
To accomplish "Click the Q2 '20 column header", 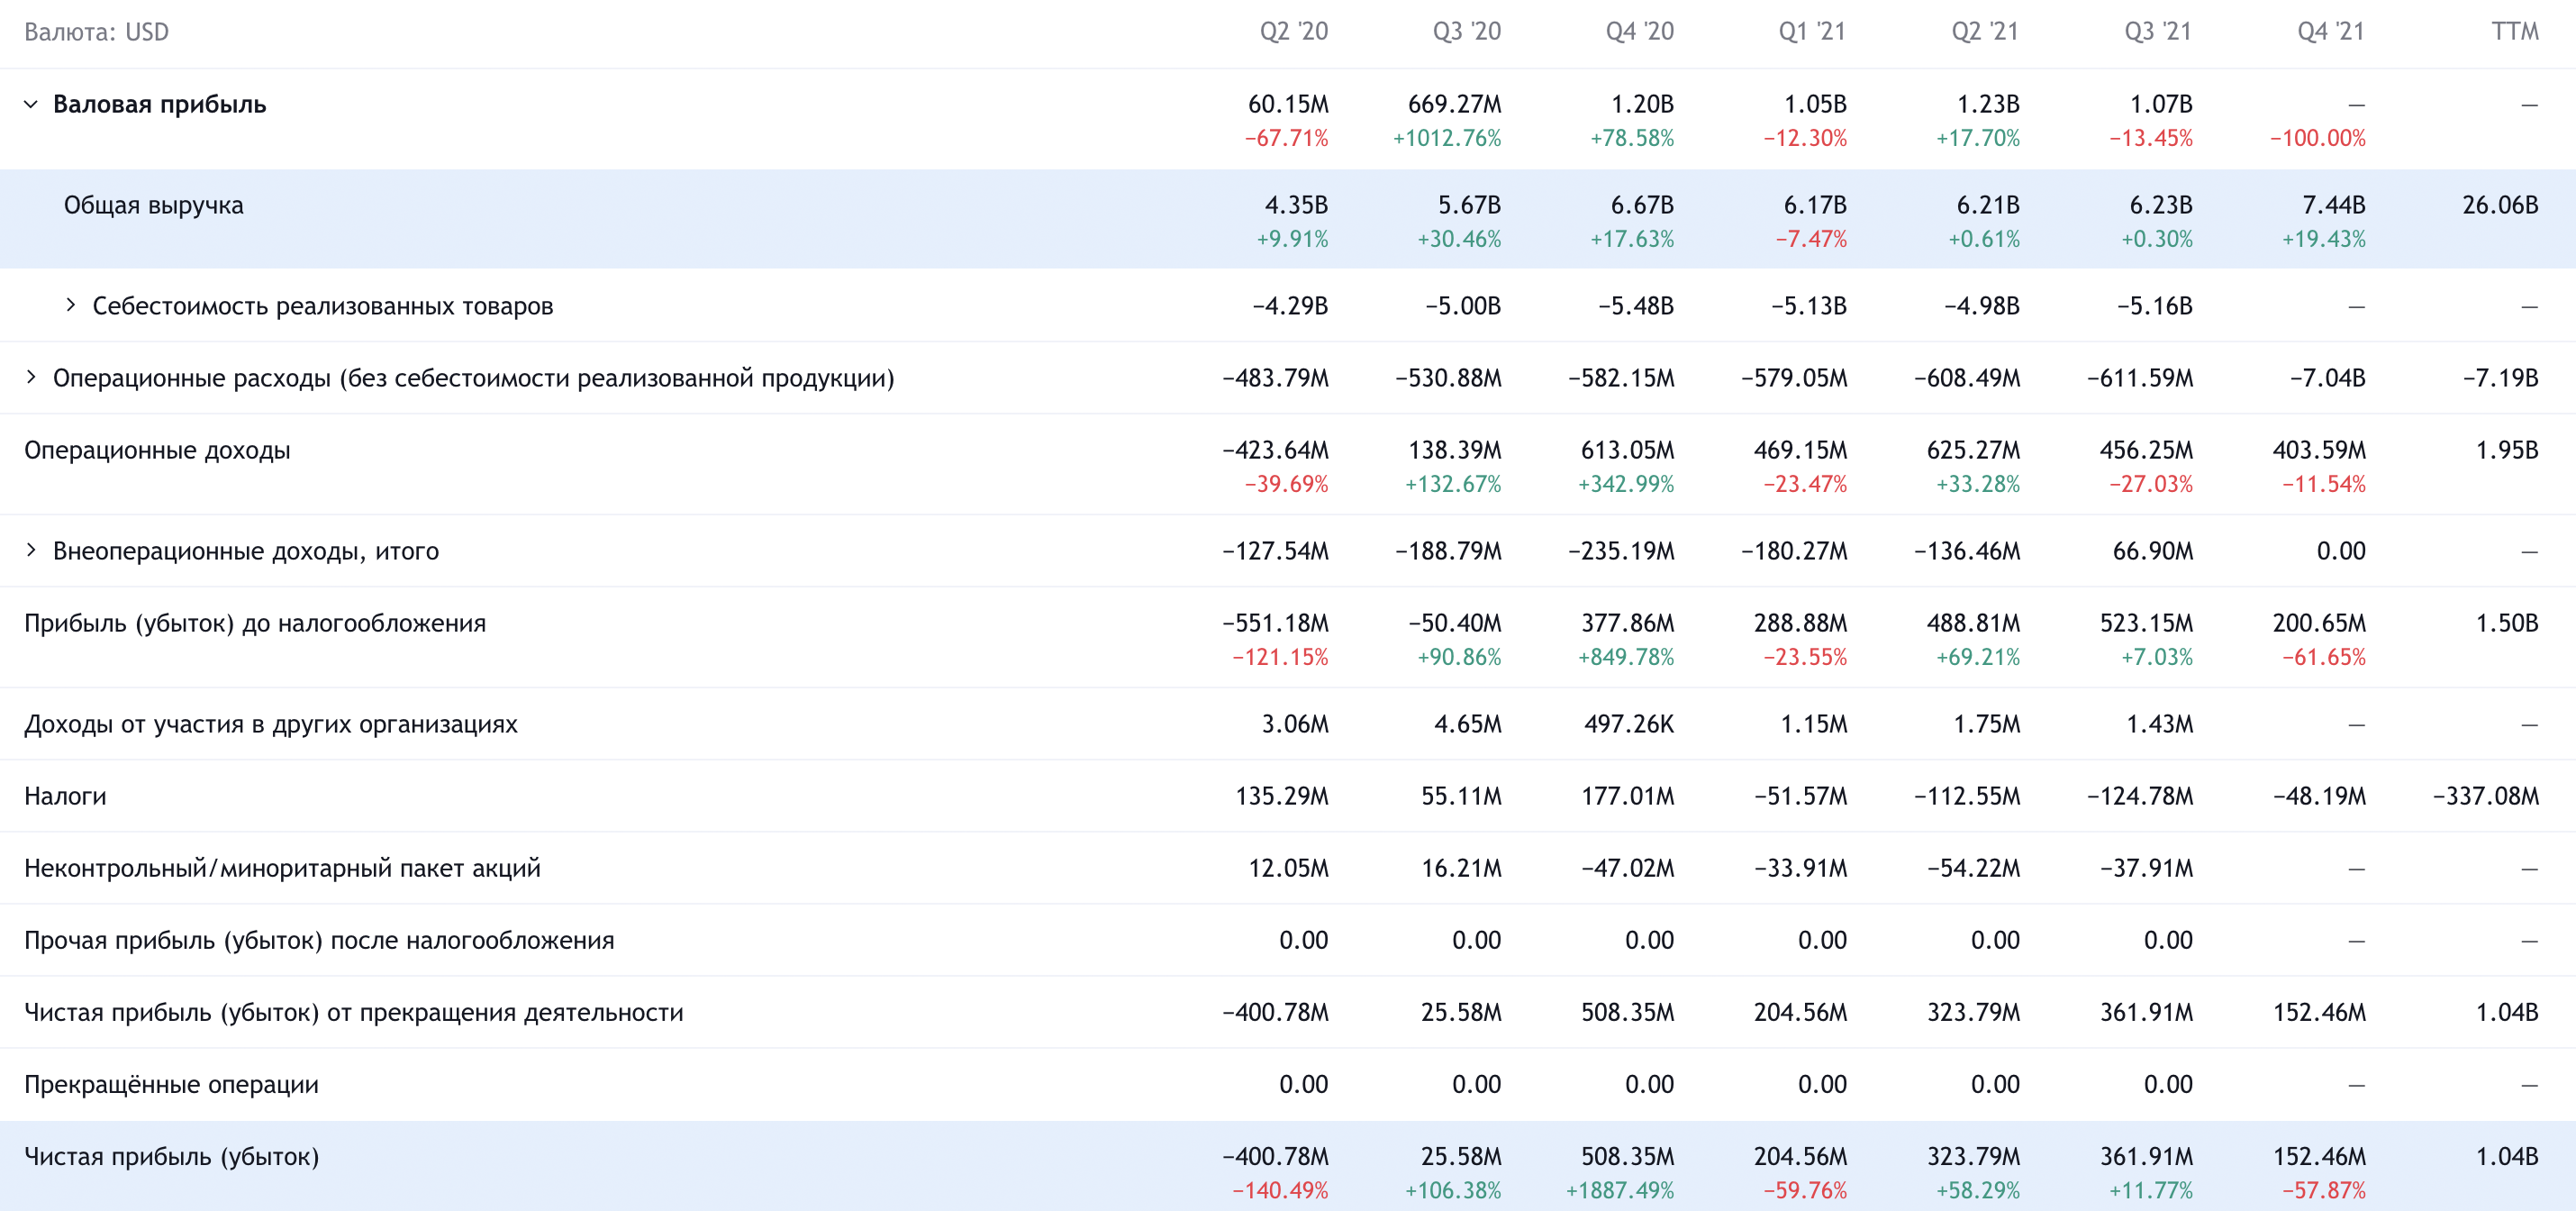I will click(x=1294, y=32).
